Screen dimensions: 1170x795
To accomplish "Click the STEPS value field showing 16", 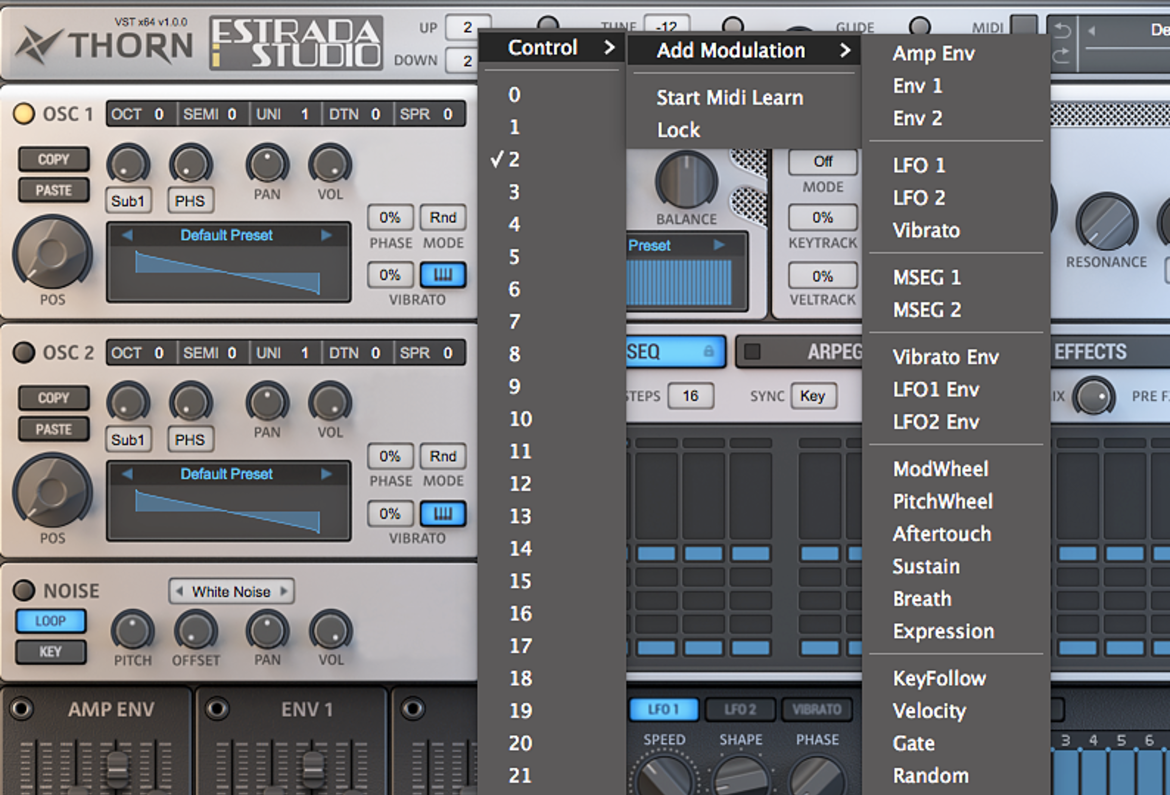I will click(x=690, y=396).
